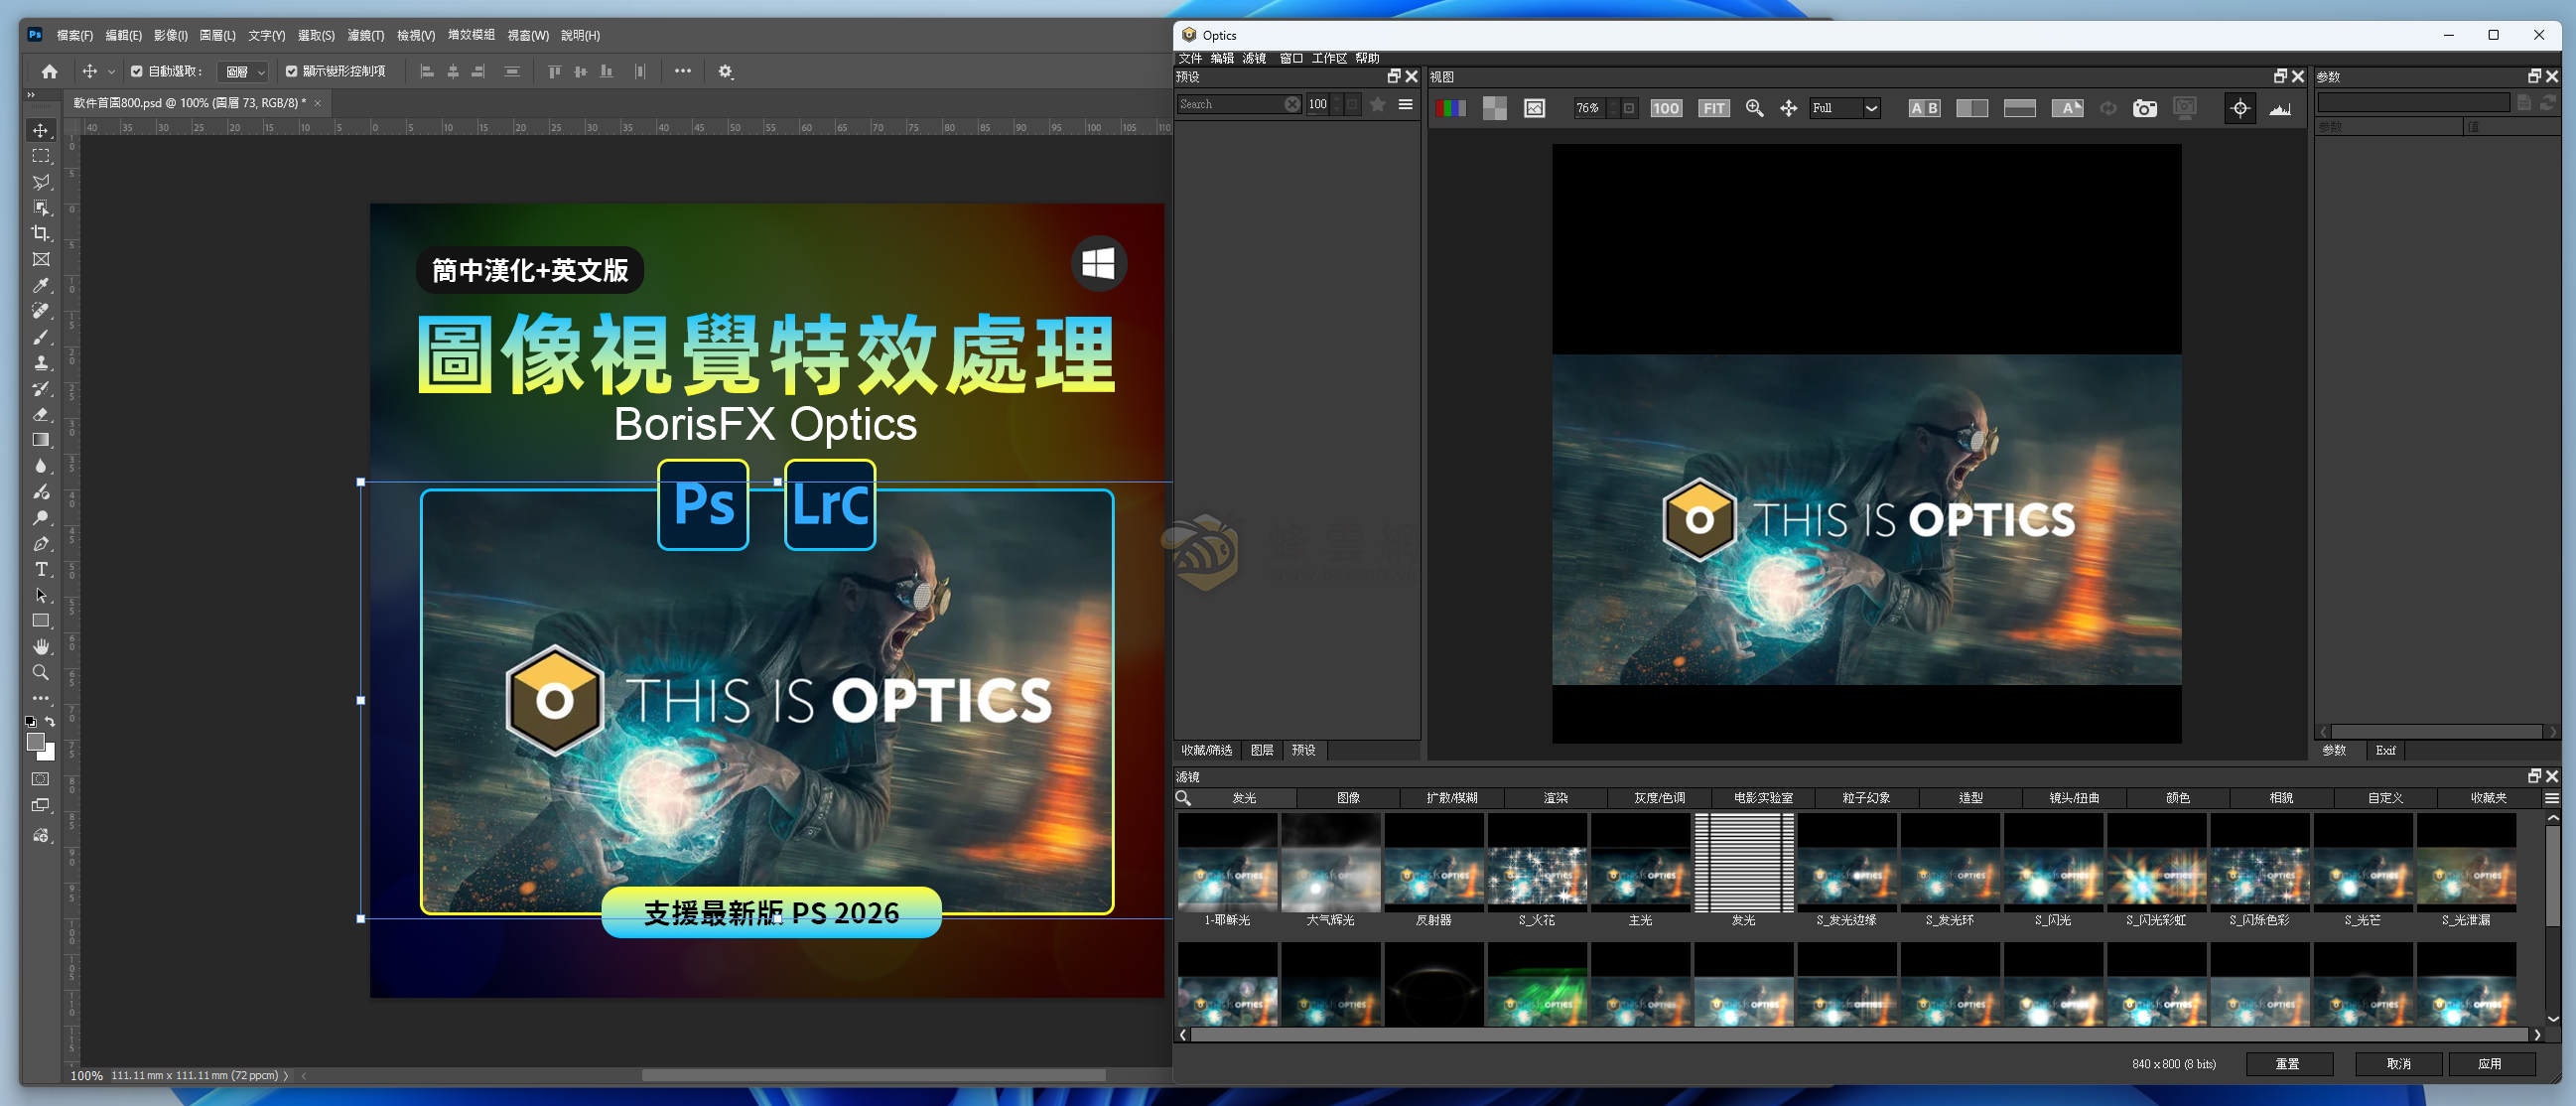This screenshot has height=1106, width=2576.
Task: Click the filter search magnifier in Optics
Action: click(x=1183, y=798)
